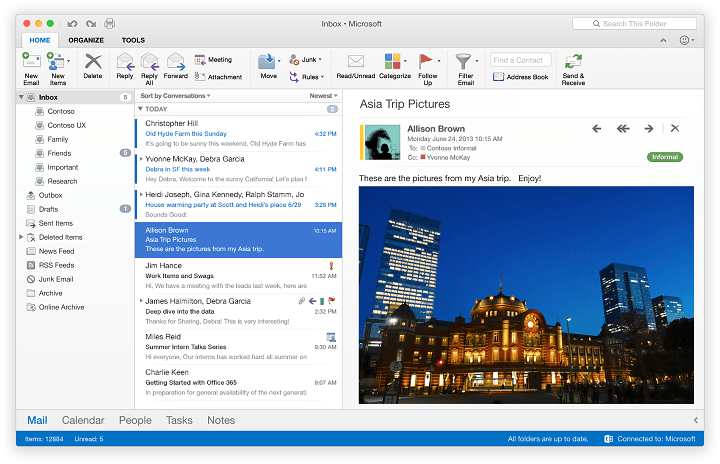Open Sort by Conversations dropdown
This screenshot has height=464, width=720.
click(176, 96)
